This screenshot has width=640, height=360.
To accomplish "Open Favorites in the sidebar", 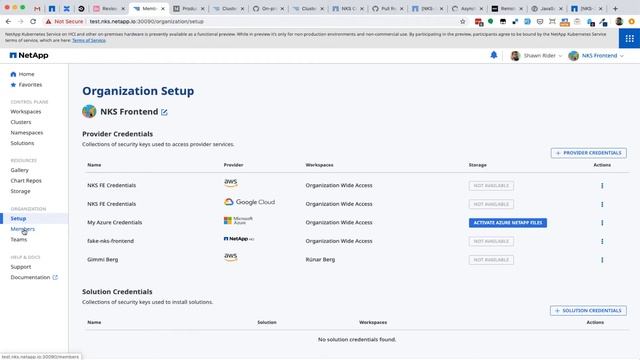I will point(26,84).
